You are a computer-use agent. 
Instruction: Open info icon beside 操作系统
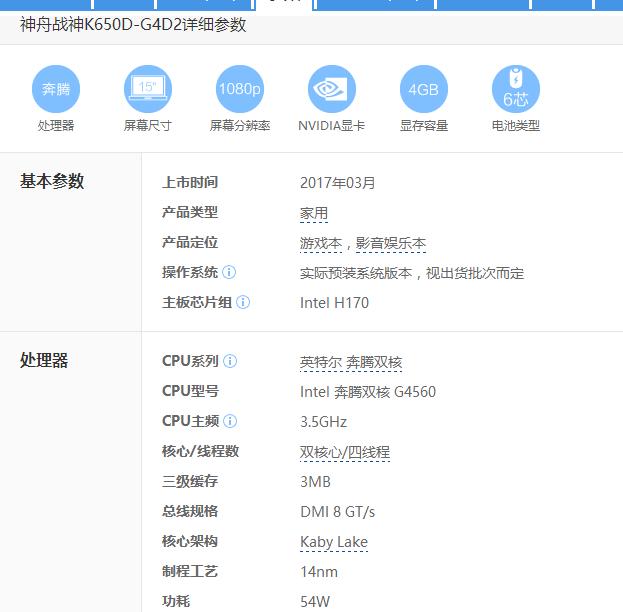(x=229, y=272)
